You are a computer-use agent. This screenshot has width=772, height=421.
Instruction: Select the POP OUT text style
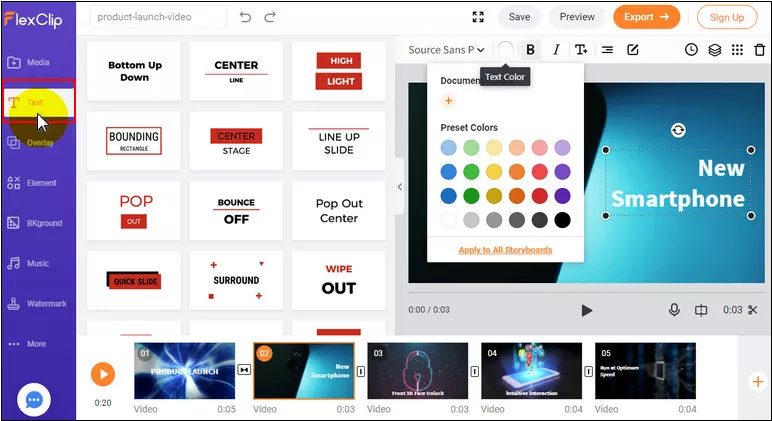tap(134, 211)
